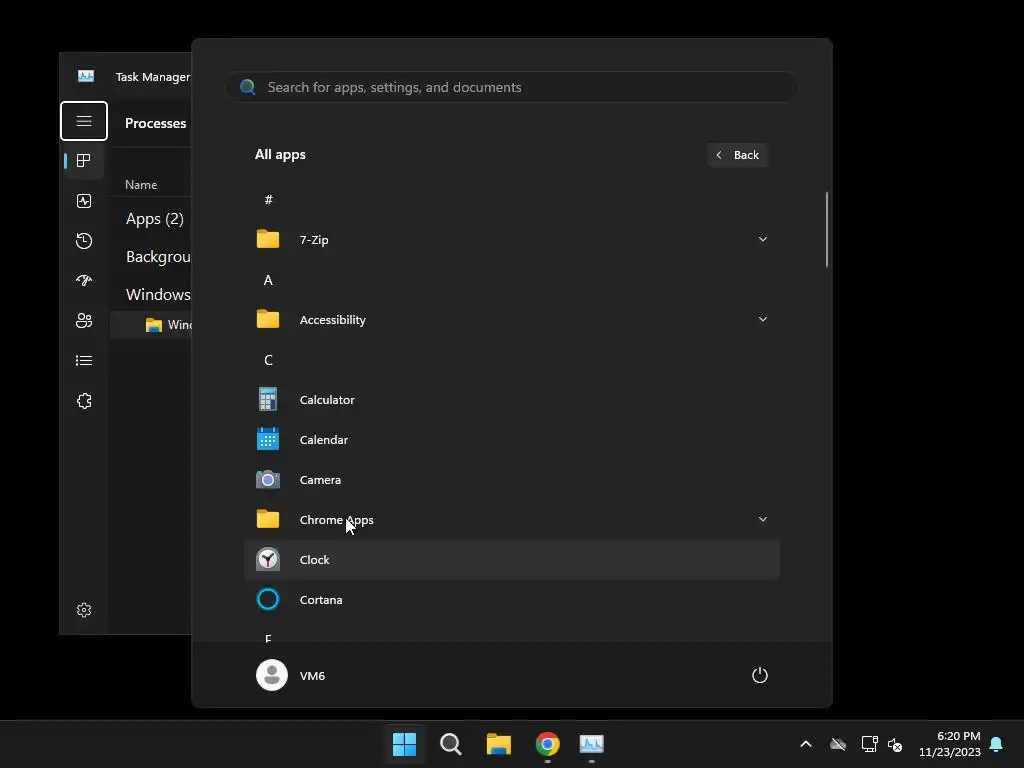
Task: Click the Start menu search box
Action: coord(512,87)
